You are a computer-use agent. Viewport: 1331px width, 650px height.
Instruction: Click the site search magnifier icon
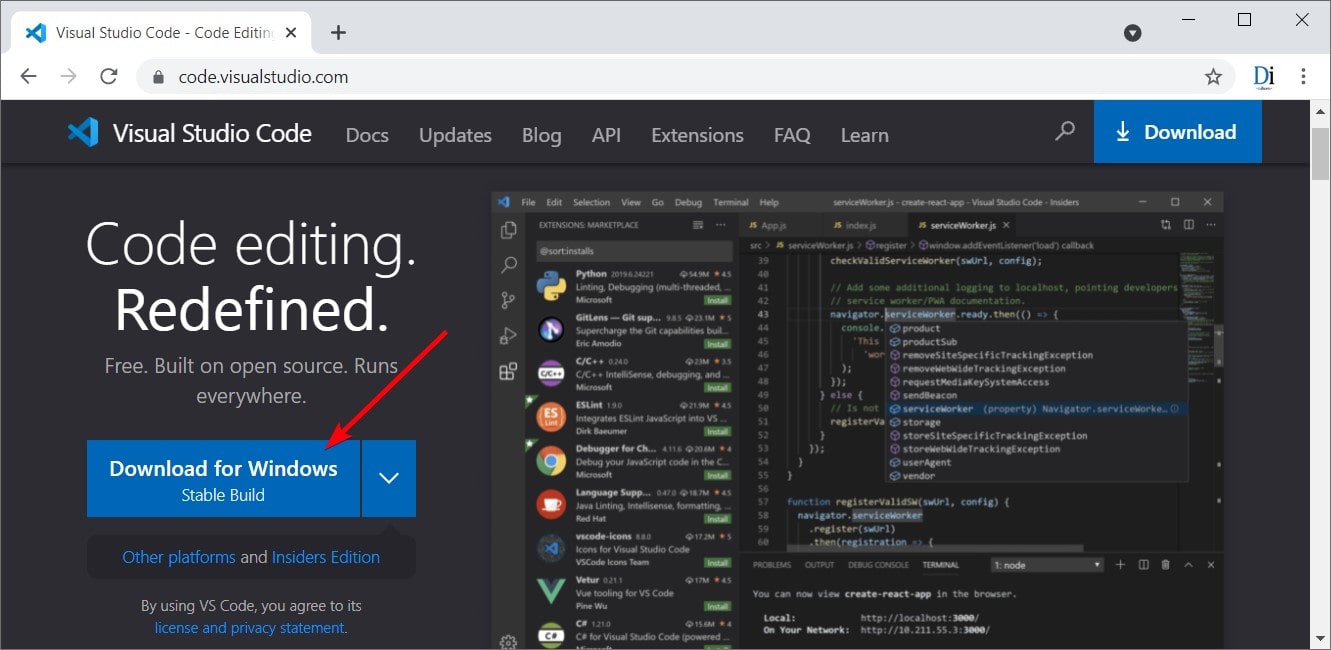1065,131
